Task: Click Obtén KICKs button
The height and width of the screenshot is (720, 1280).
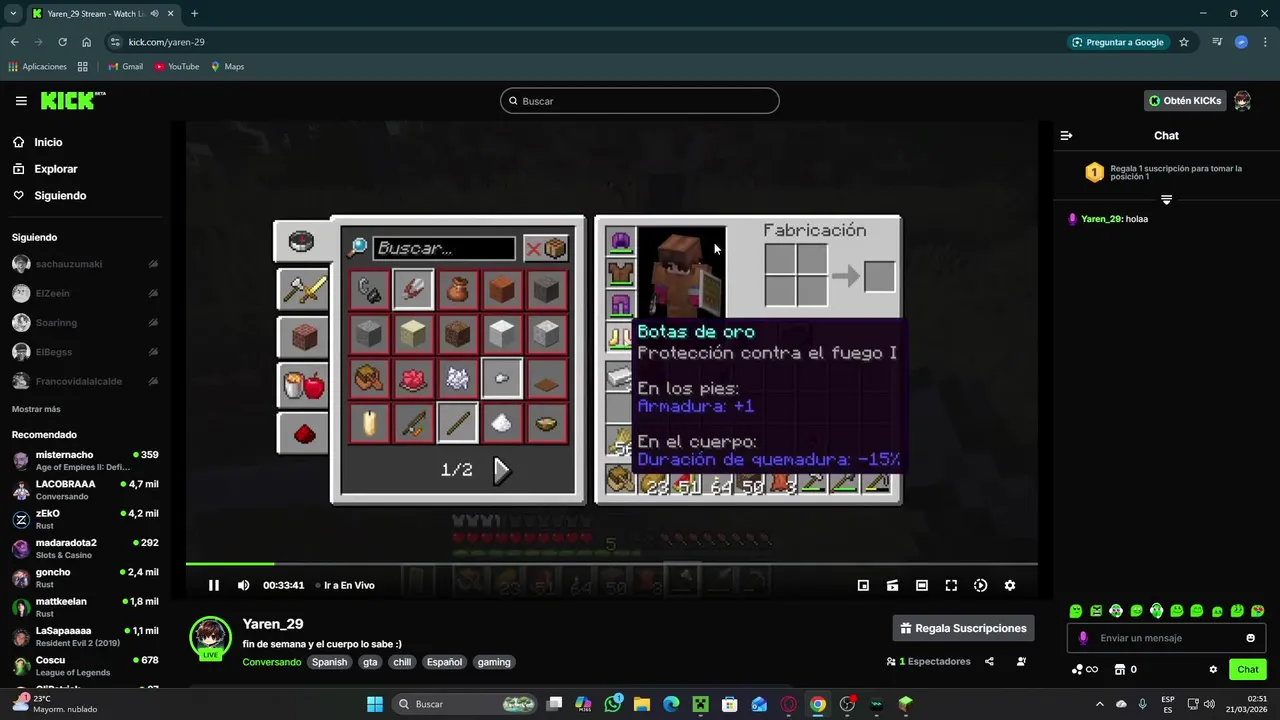Action: [1185, 101]
